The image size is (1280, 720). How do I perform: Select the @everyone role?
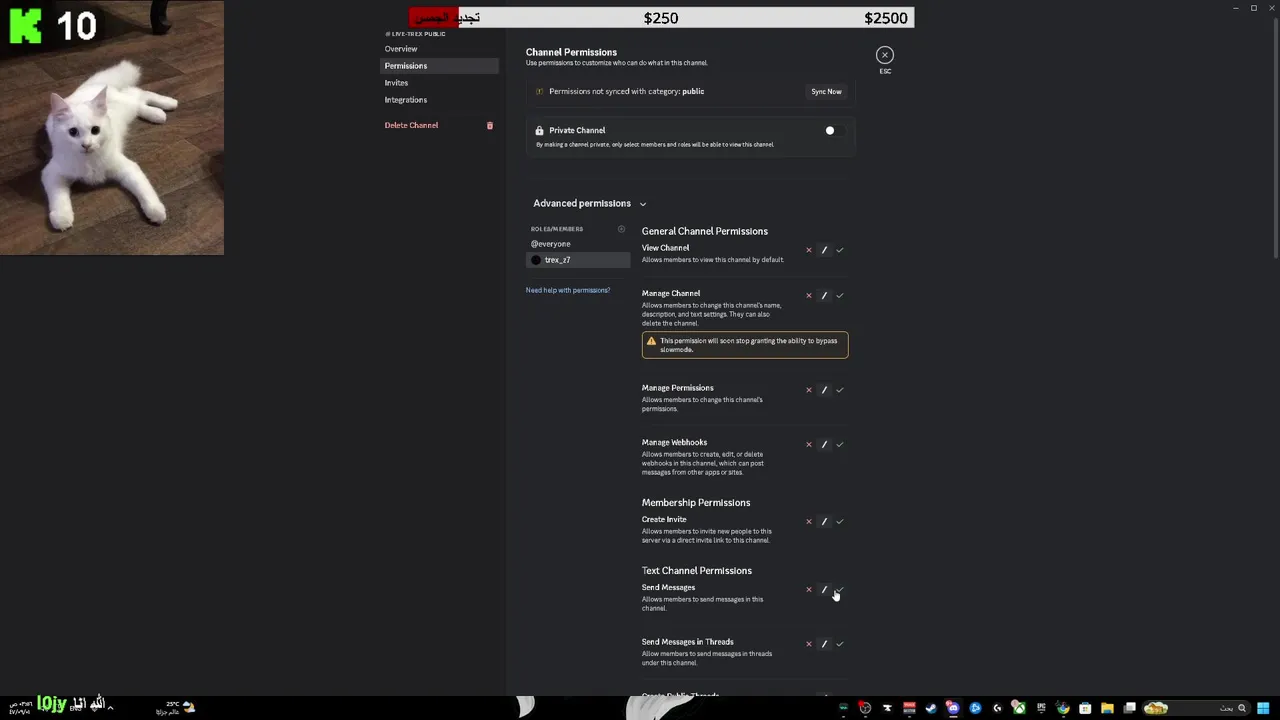(x=579, y=244)
